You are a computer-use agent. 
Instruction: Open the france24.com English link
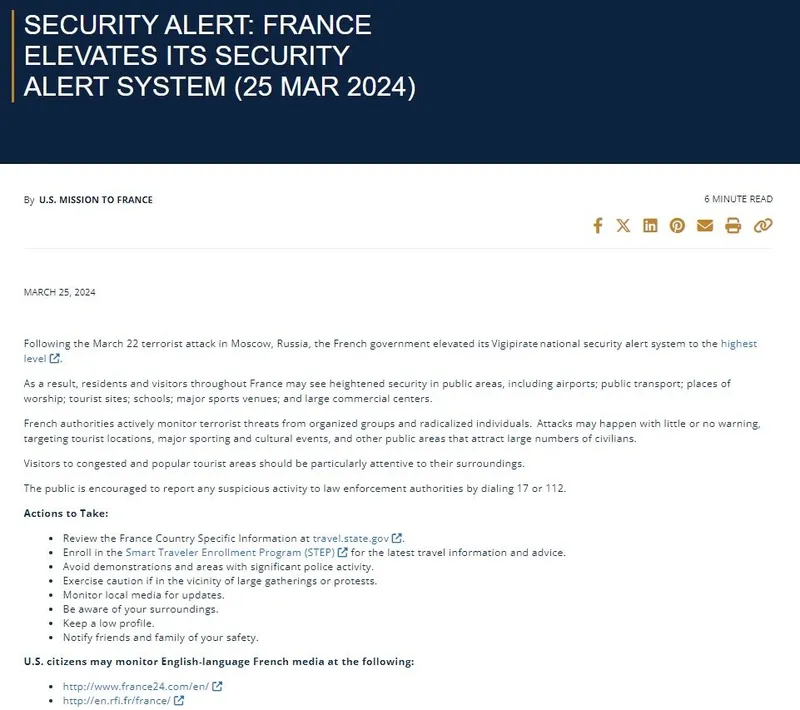tap(135, 686)
